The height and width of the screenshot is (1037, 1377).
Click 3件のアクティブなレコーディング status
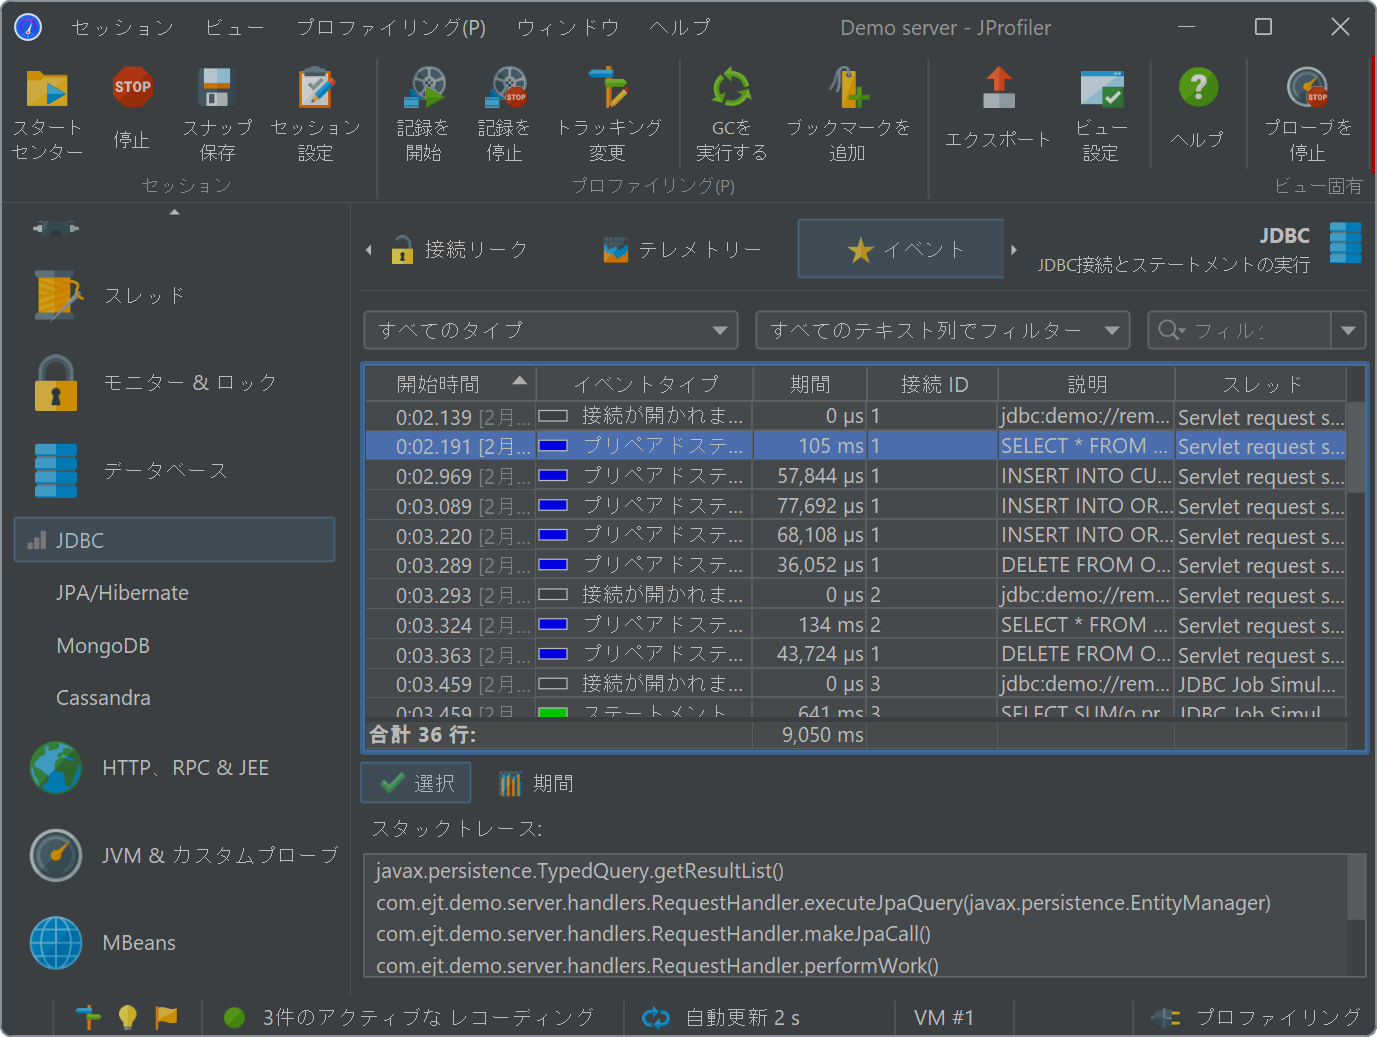coord(411,1017)
